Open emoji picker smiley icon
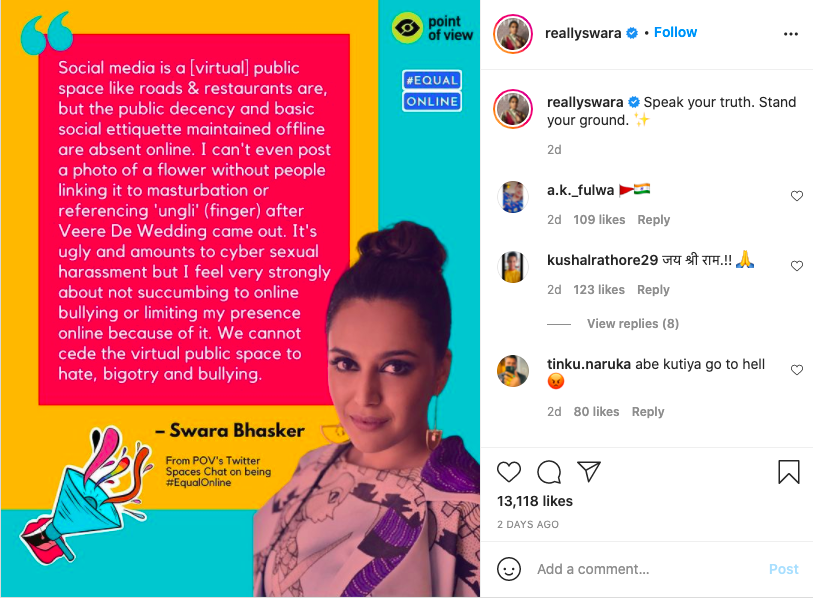 [x=509, y=569]
